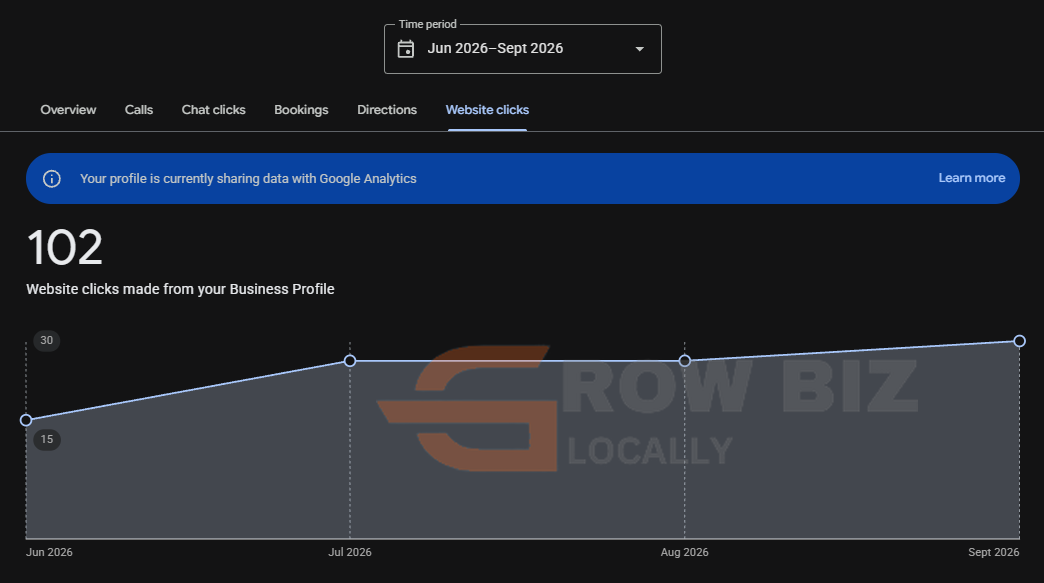Select the Sept 2026 chart data point
Image resolution: width=1044 pixels, height=583 pixels.
1019,341
